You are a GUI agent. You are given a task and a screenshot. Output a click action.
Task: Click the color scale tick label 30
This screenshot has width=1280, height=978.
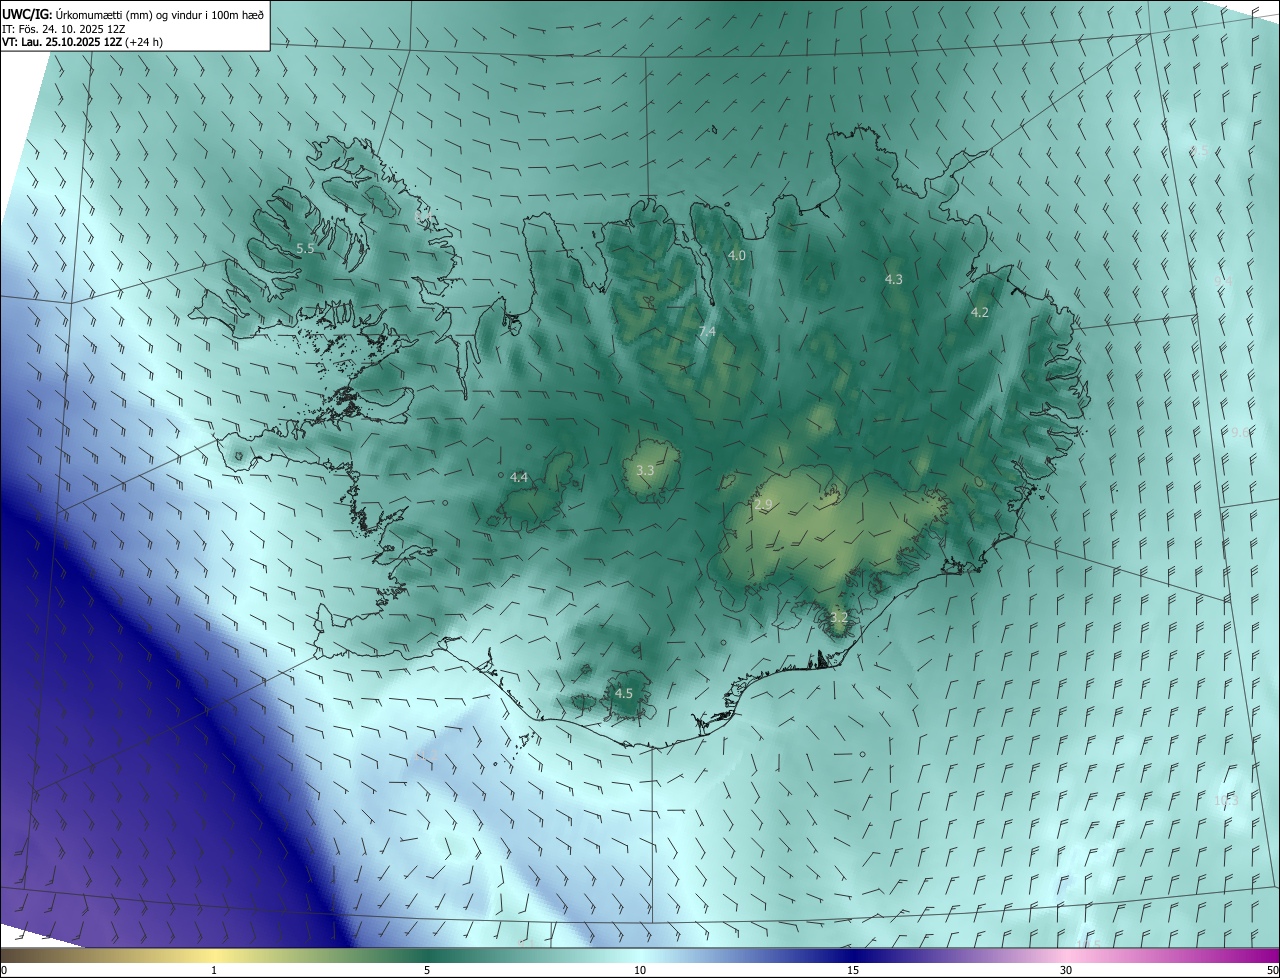[x=1066, y=971]
